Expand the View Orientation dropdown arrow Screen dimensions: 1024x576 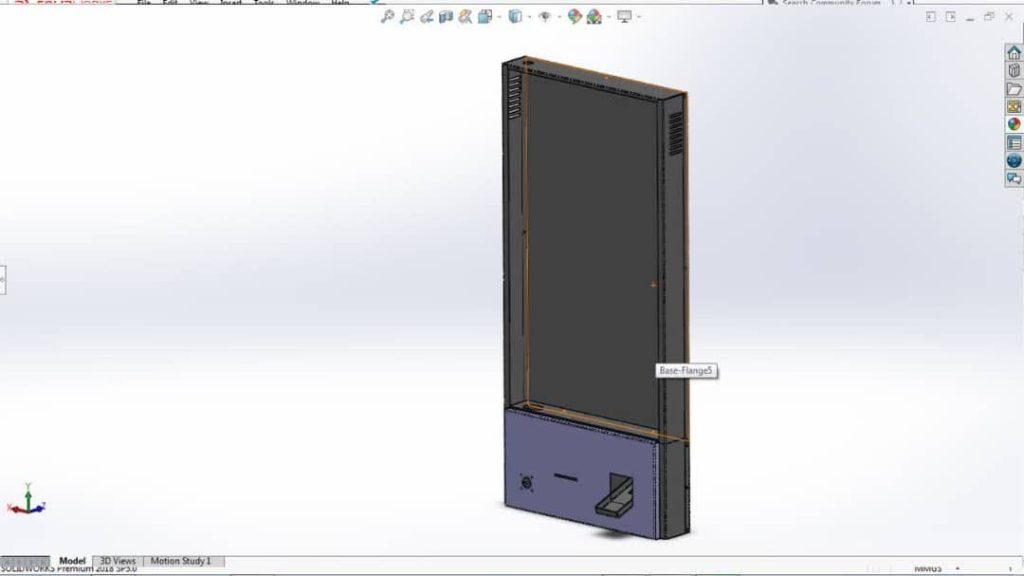click(500, 17)
